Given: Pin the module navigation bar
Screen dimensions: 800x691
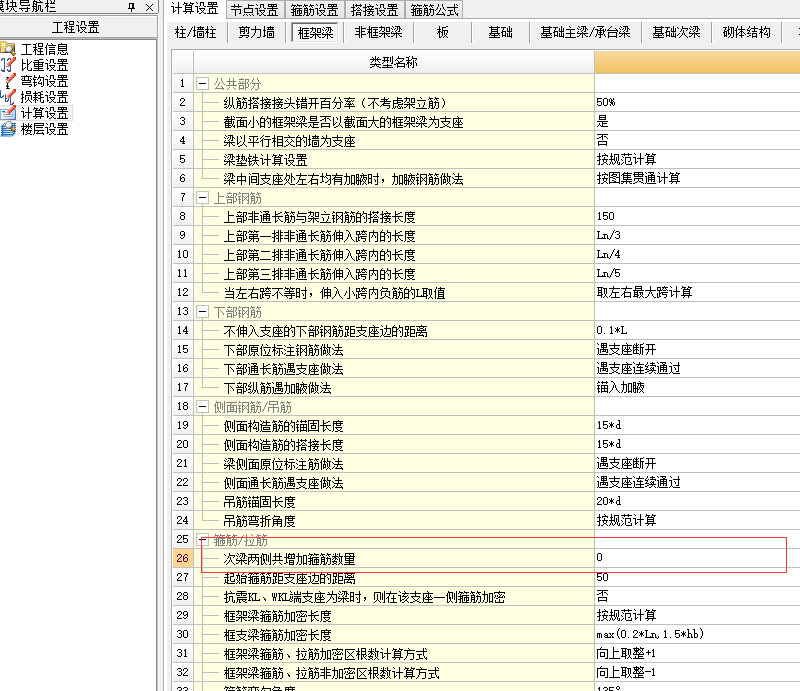Looking at the screenshot, I should click(x=132, y=7).
